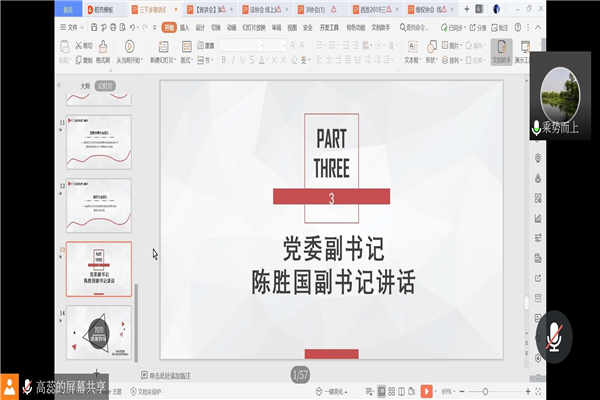600x400 pixels.
Task: Click the Paste icon in ribbon
Action: 66,46
